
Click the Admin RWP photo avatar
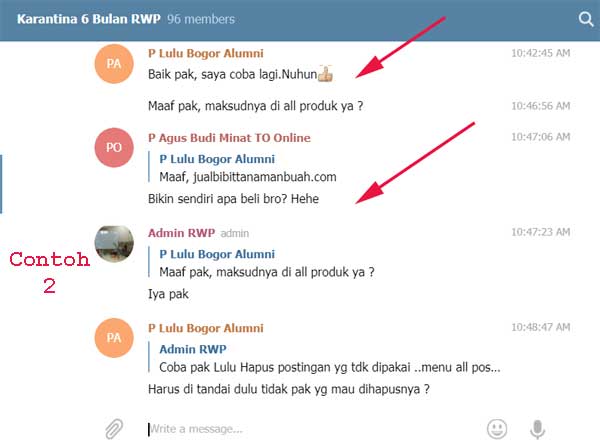114,244
